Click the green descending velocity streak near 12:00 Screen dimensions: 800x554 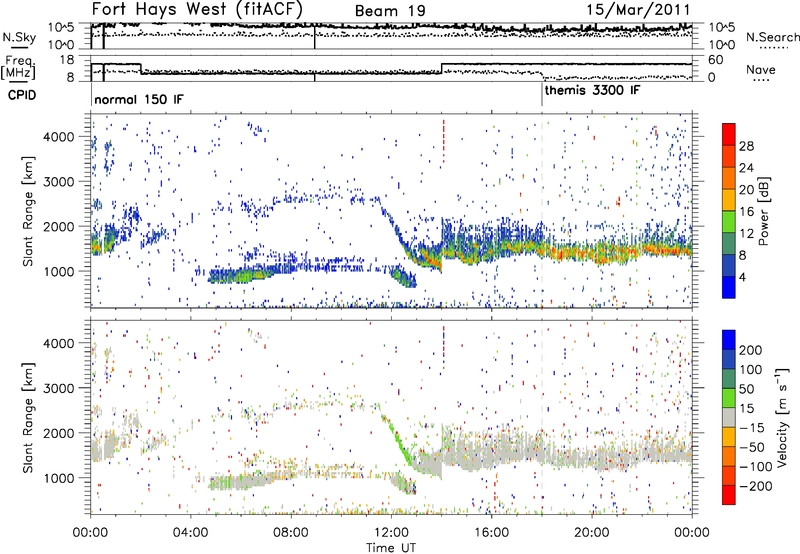pos(397,439)
